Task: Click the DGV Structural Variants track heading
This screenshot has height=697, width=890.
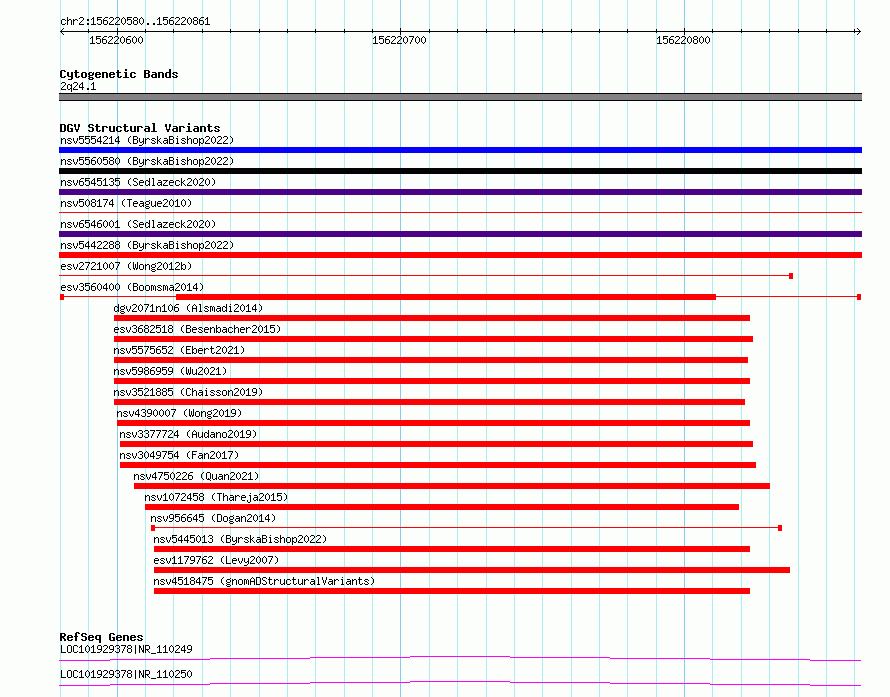Action: coord(140,128)
